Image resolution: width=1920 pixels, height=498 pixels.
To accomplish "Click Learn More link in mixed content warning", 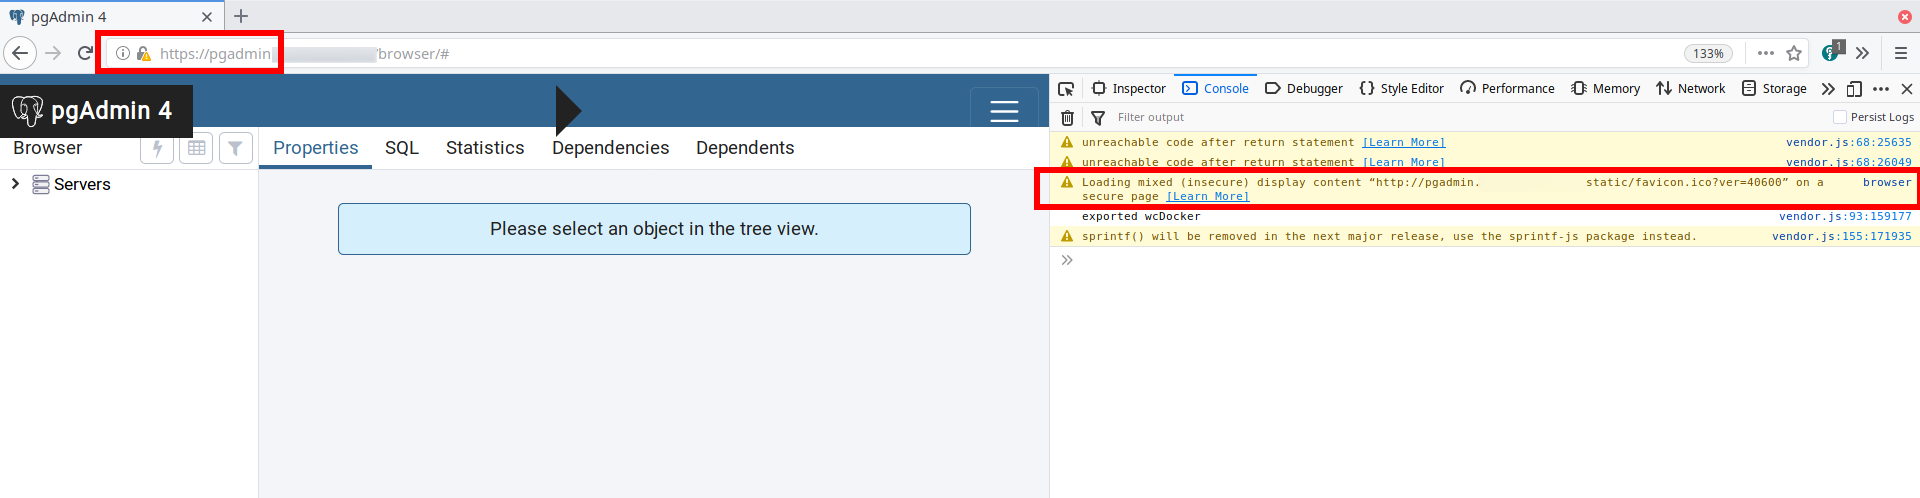I will point(1207,197).
